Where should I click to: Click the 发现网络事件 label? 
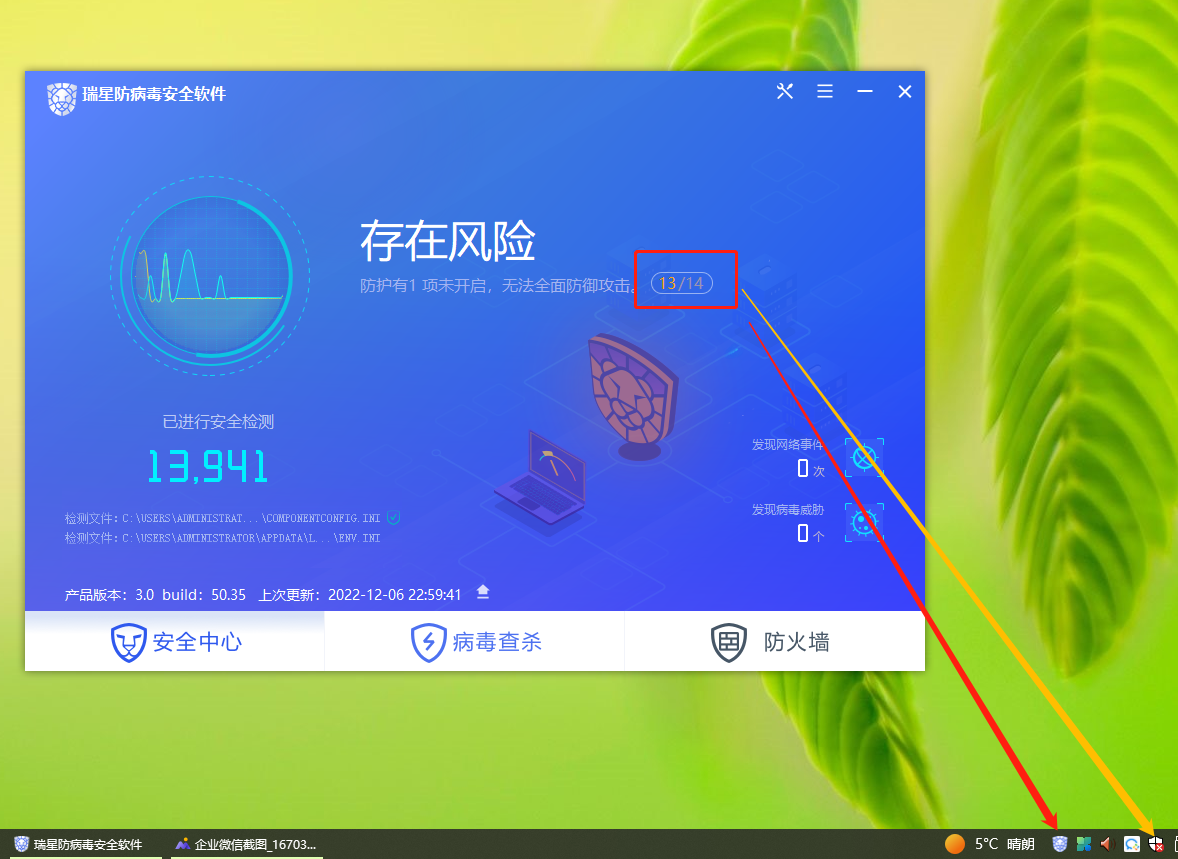tap(787, 444)
